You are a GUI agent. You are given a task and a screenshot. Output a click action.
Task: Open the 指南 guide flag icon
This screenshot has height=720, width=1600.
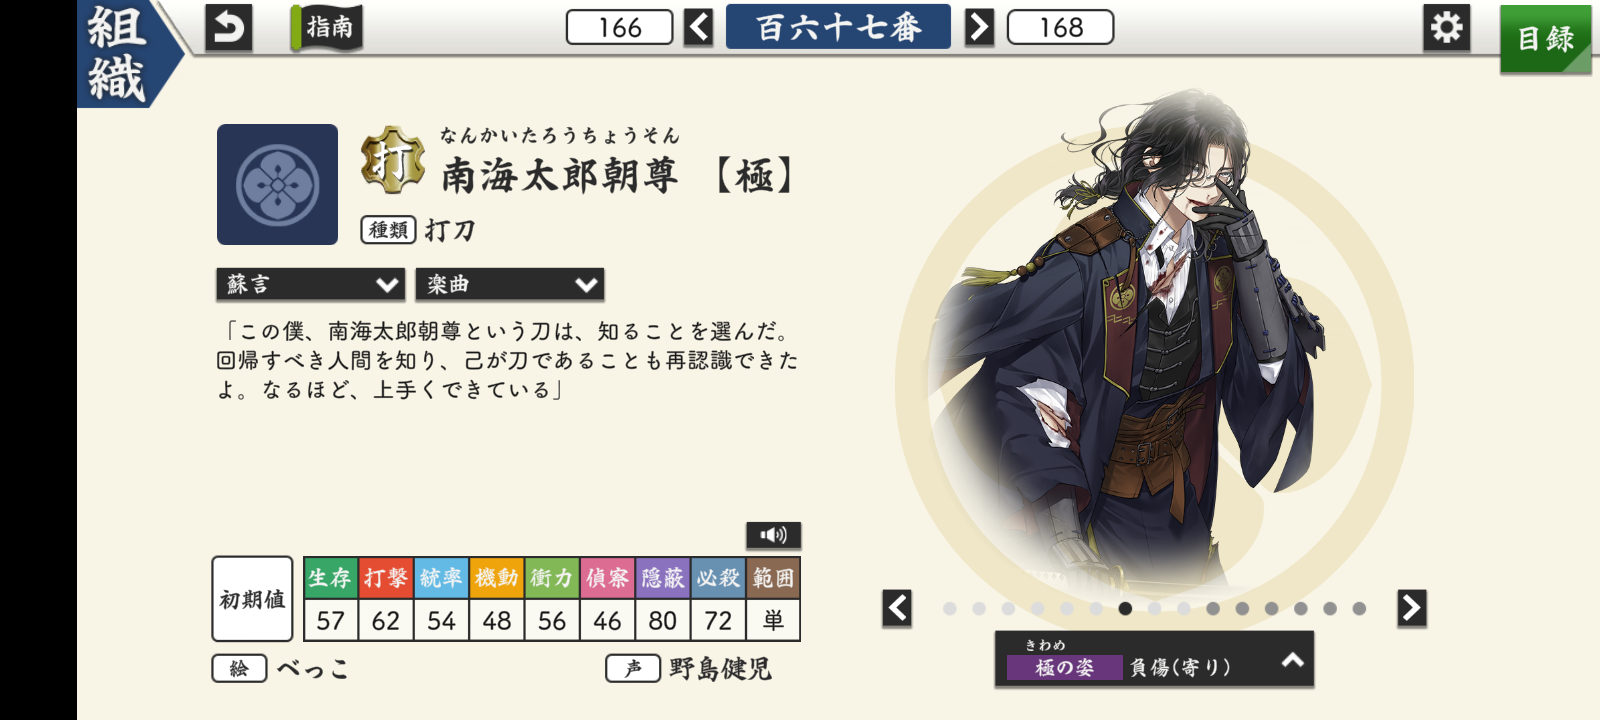pos(327,28)
